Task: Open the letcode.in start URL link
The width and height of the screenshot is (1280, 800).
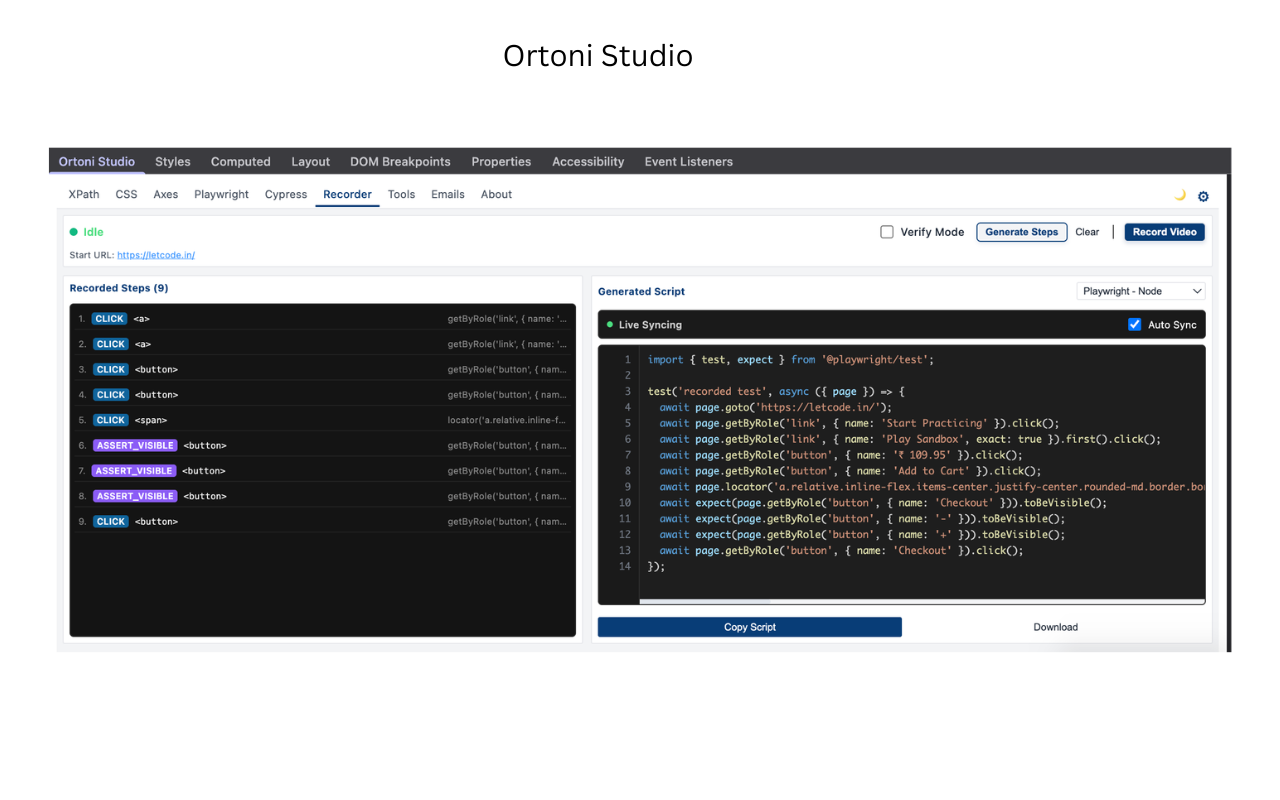Action: (x=156, y=255)
